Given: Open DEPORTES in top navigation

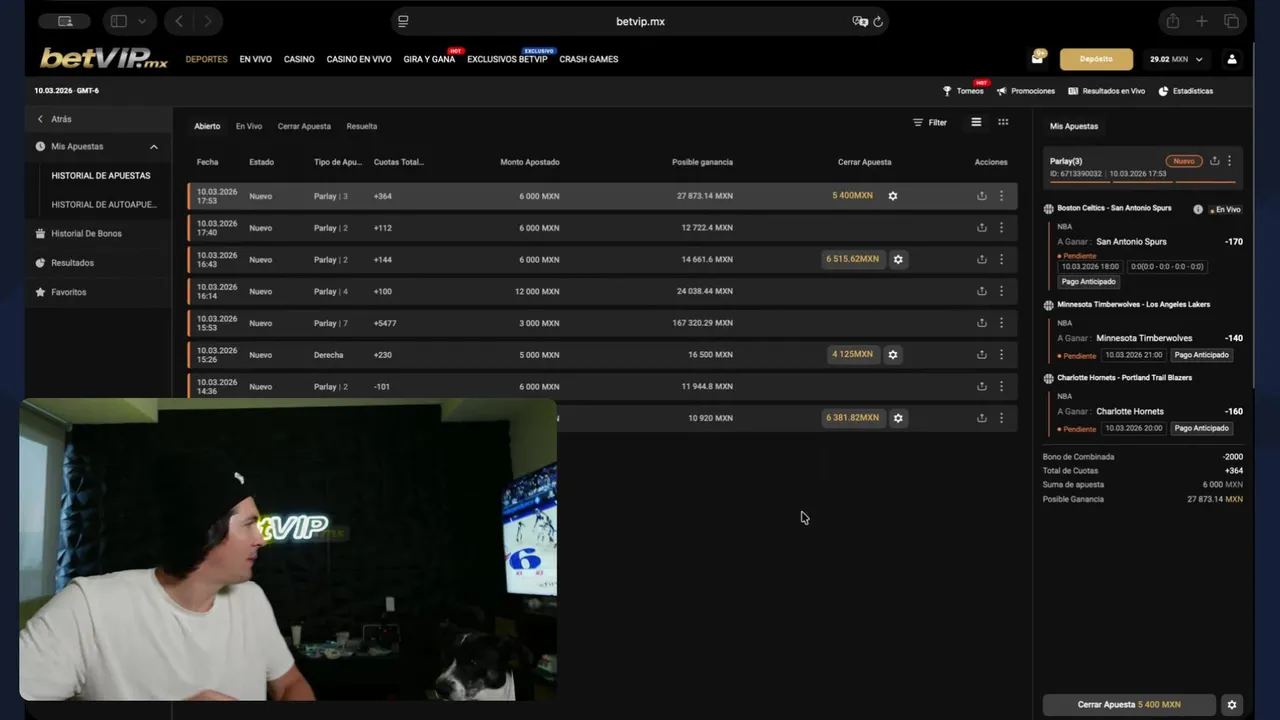Looking at the screenshot, I should coord(206,59).
